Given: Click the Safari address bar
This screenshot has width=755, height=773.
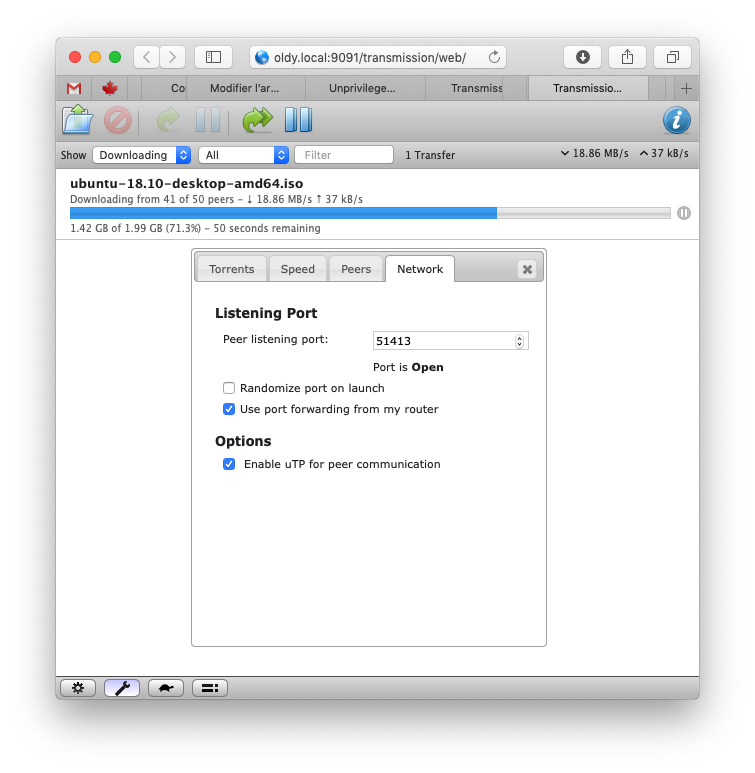Looking at the screenshot, I should pos(378,57).
